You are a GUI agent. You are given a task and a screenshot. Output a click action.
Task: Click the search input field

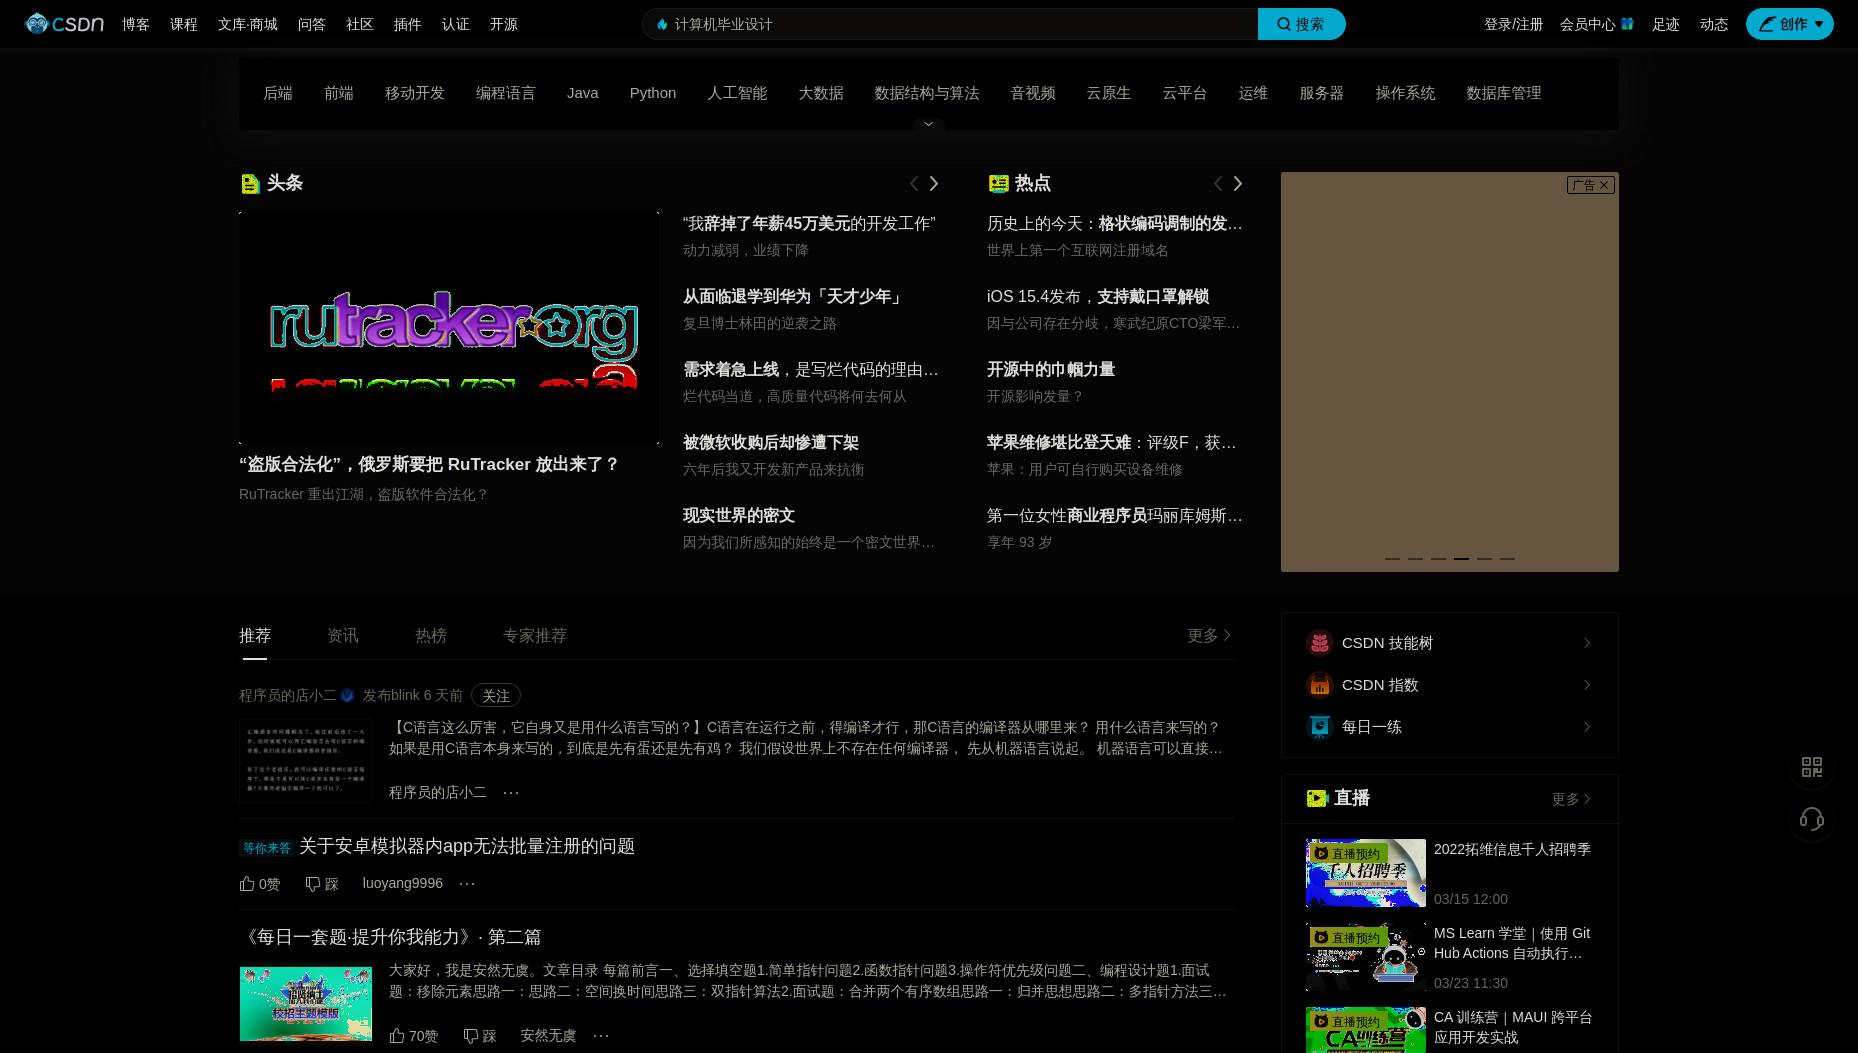click(950, 24)
